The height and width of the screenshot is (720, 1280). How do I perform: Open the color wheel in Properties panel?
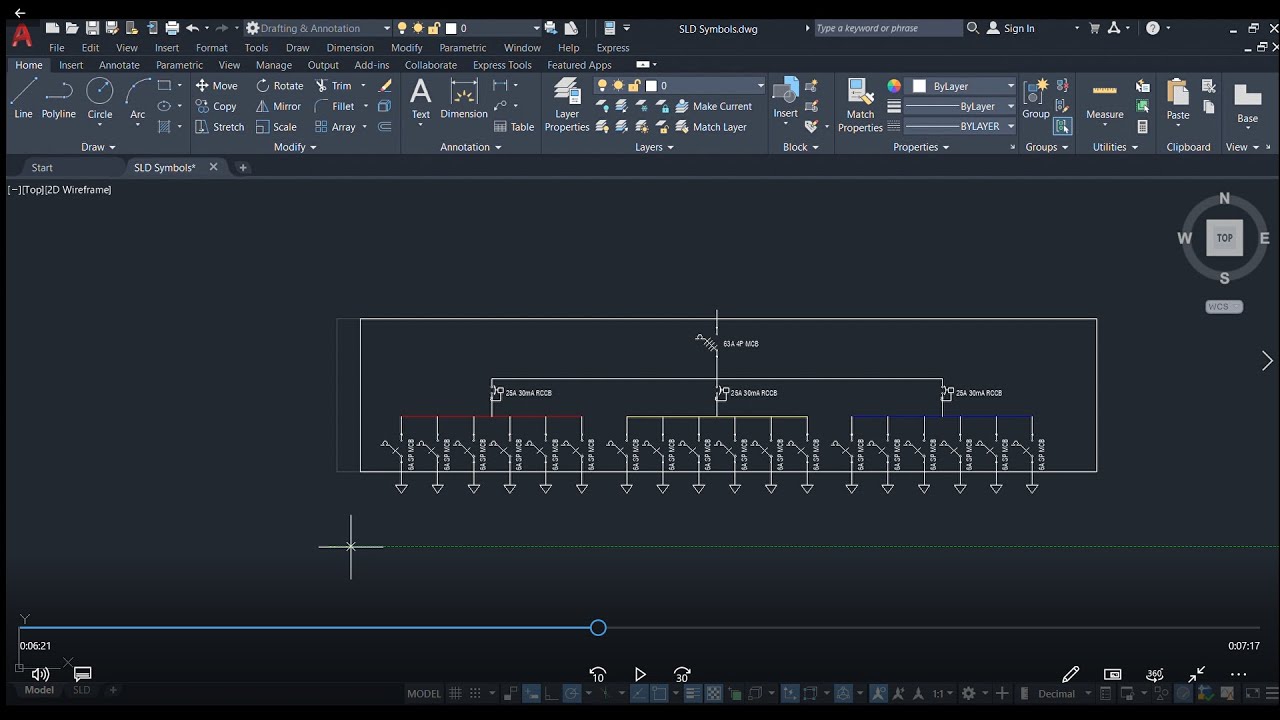tap(894, 86)
